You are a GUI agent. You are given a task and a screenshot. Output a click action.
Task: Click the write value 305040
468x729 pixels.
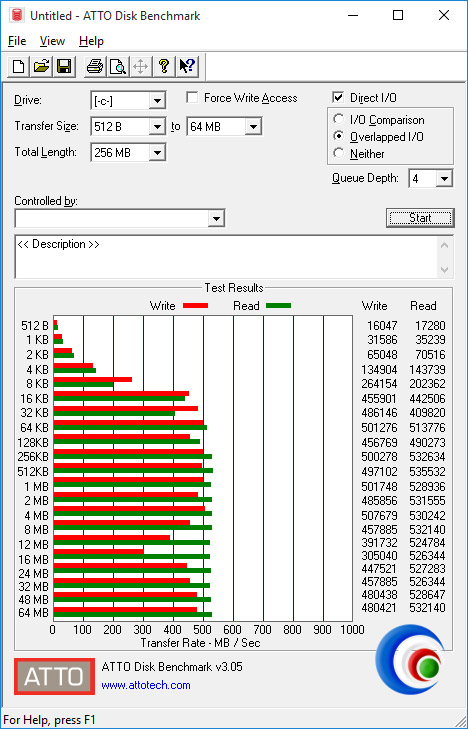379,556
